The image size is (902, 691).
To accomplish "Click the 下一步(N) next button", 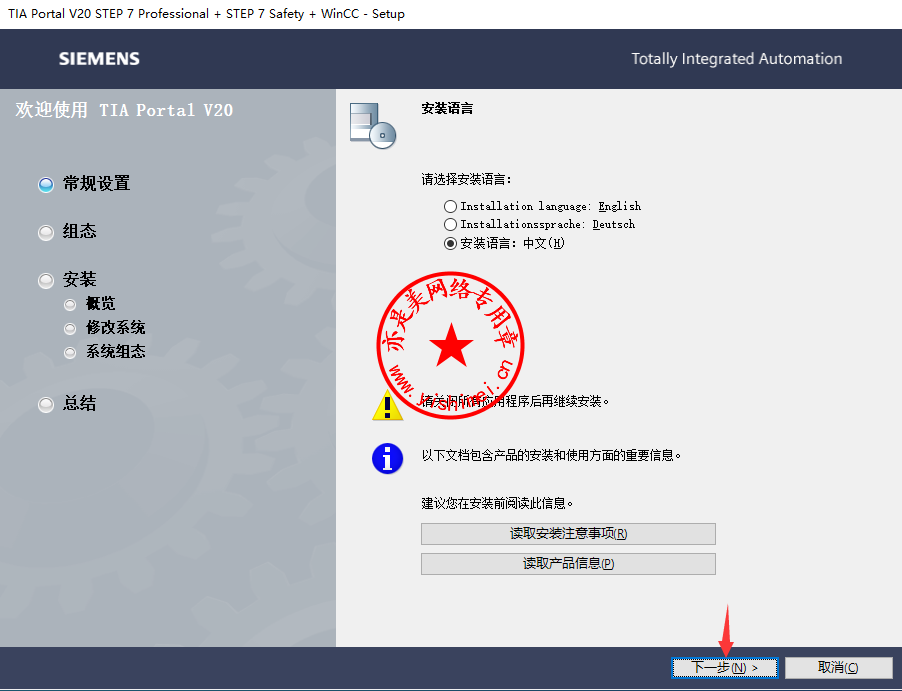I will [x=725, y=667].
